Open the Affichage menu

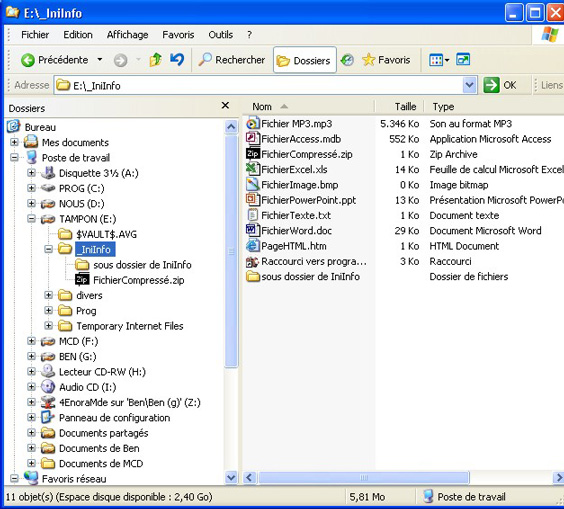click(x=127, y=35)
